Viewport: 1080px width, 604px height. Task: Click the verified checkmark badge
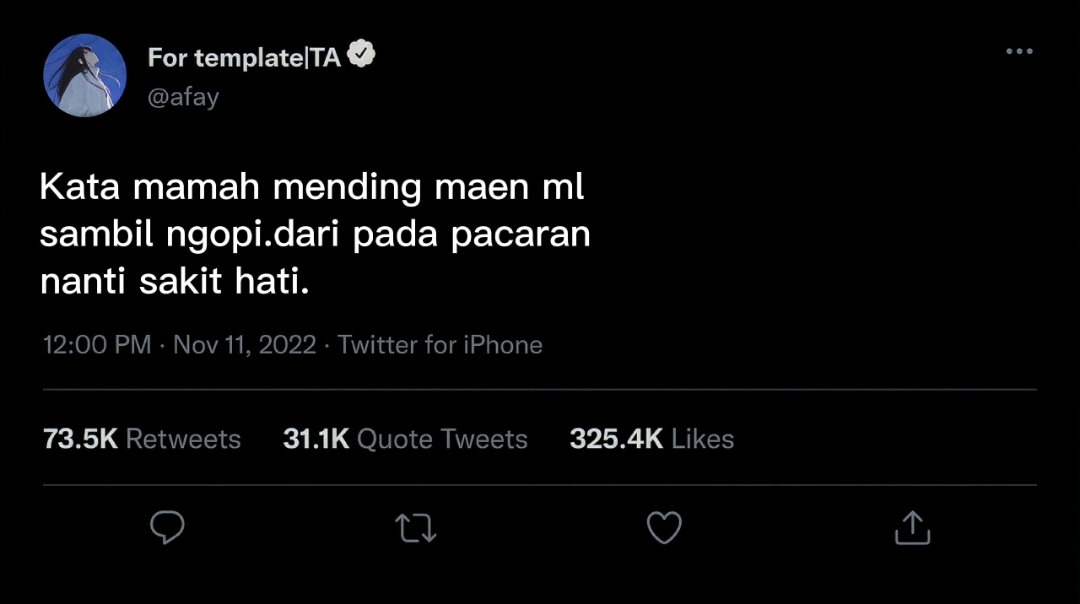point(361,54)
